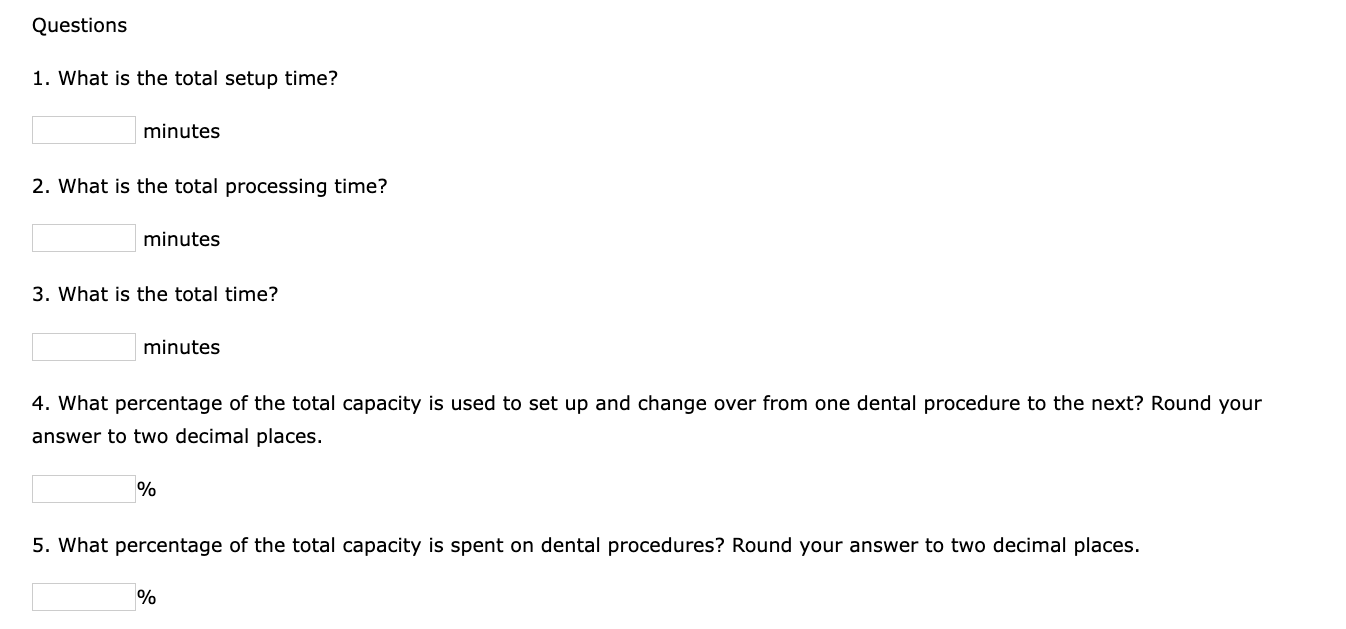Click question 2 about total processing time
This screenshot has width=1346, height=629.
[210, 185]
